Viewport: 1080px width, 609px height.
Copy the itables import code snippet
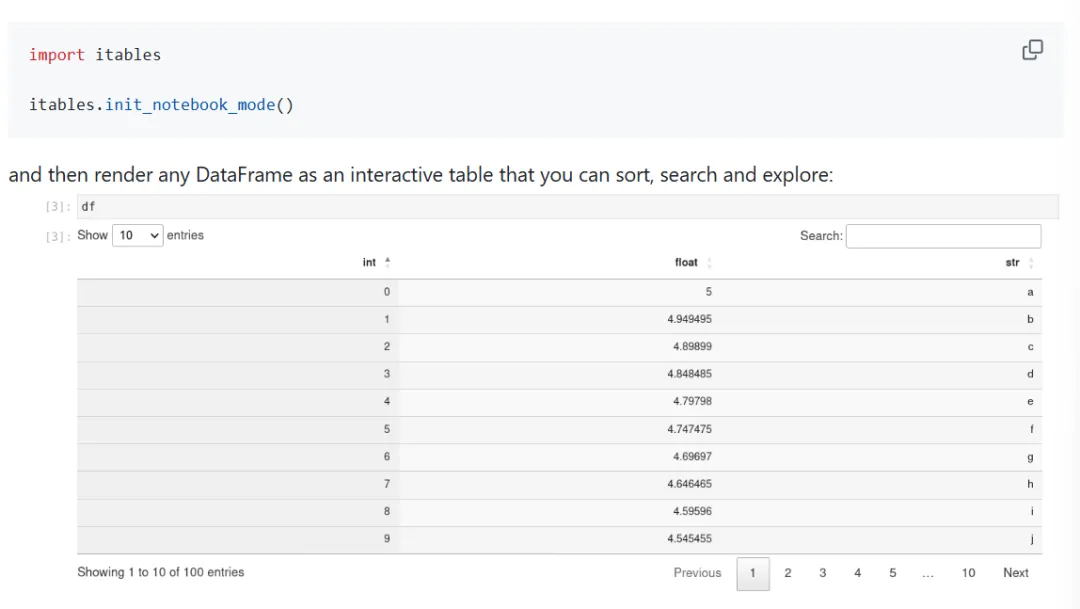1032,50
